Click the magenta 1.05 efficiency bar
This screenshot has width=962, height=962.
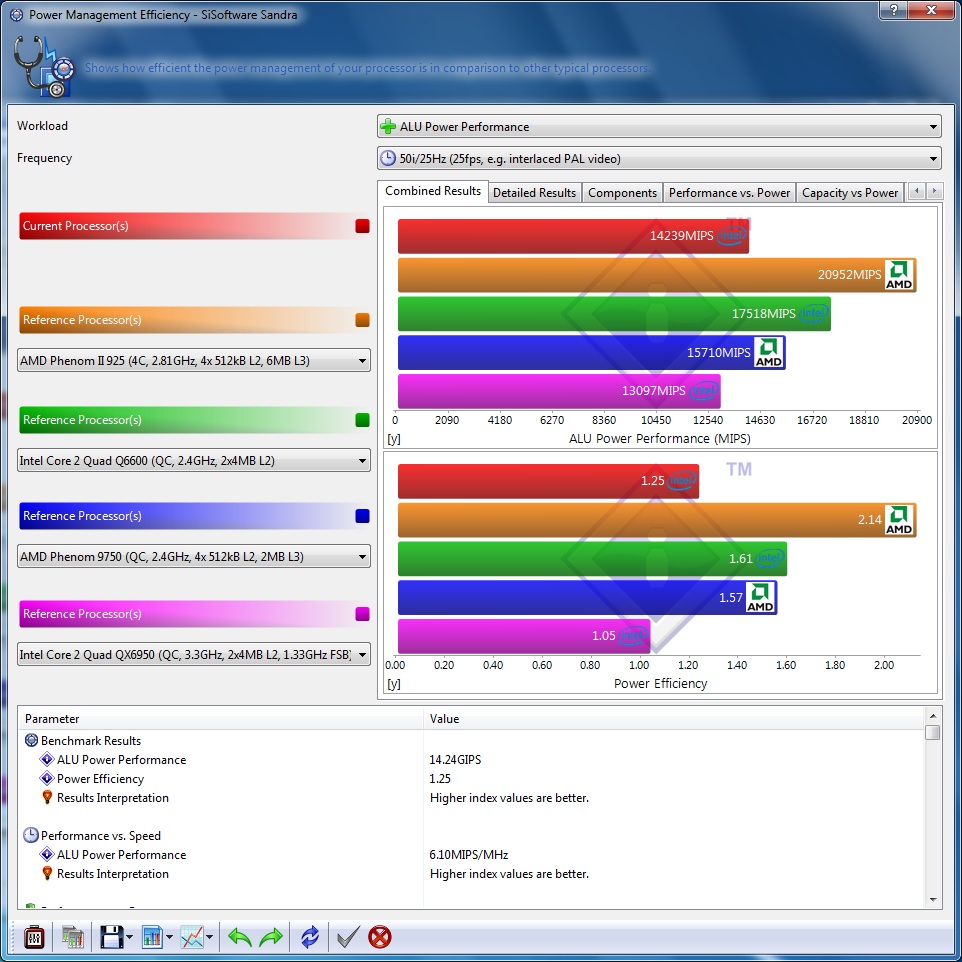[524, 636]
